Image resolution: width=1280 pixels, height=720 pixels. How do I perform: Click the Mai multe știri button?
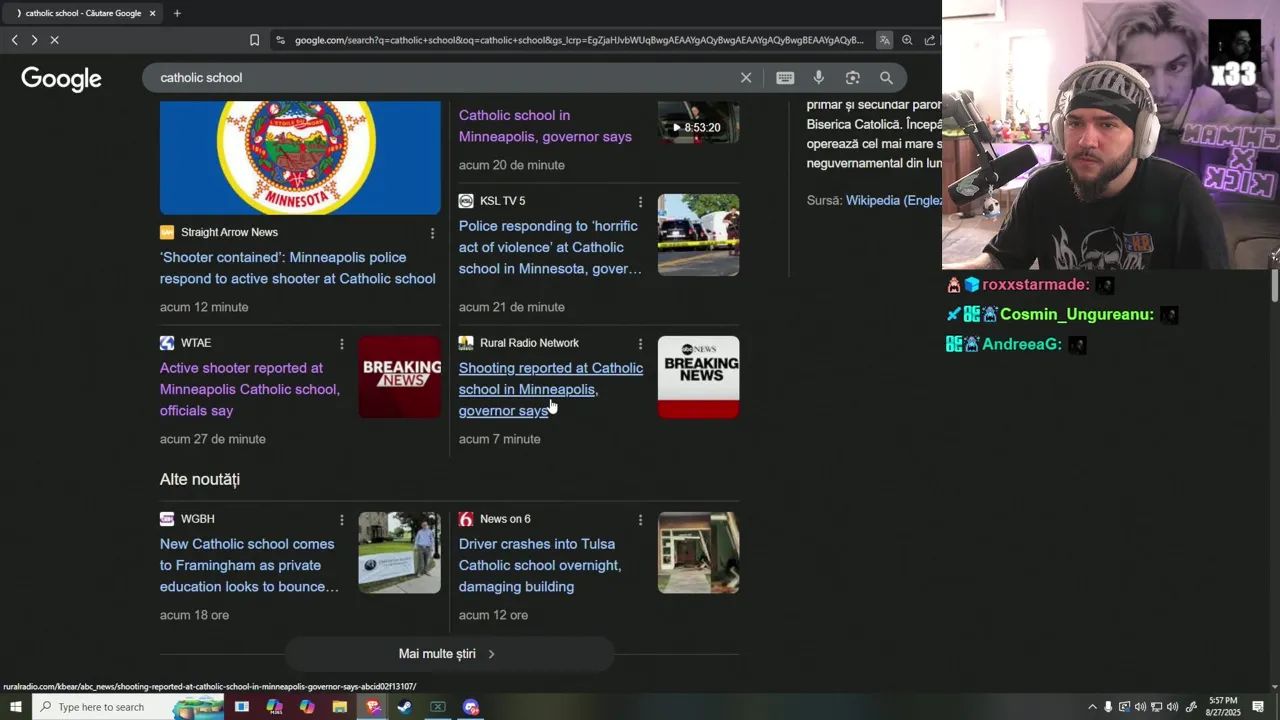[x=449, y=654]
